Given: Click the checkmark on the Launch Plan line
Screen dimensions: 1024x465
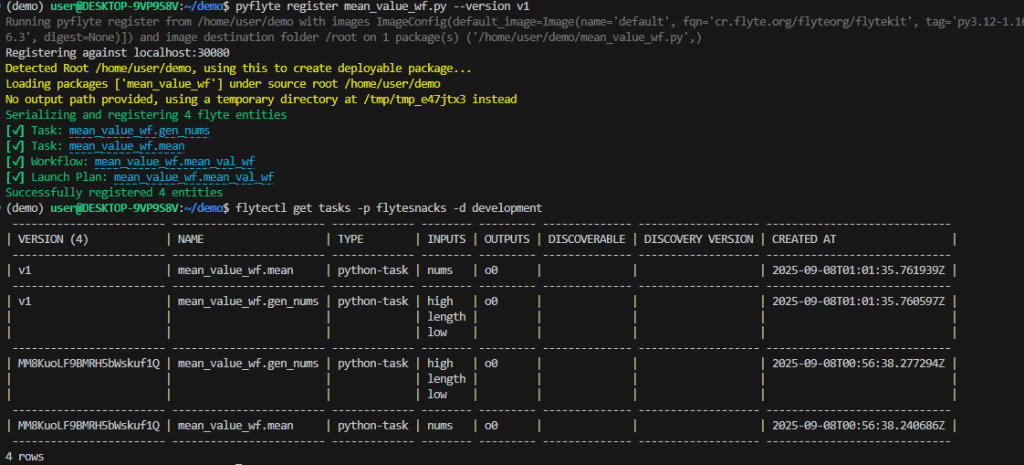Looking at the screenshot, I should (x=15, y=177).
